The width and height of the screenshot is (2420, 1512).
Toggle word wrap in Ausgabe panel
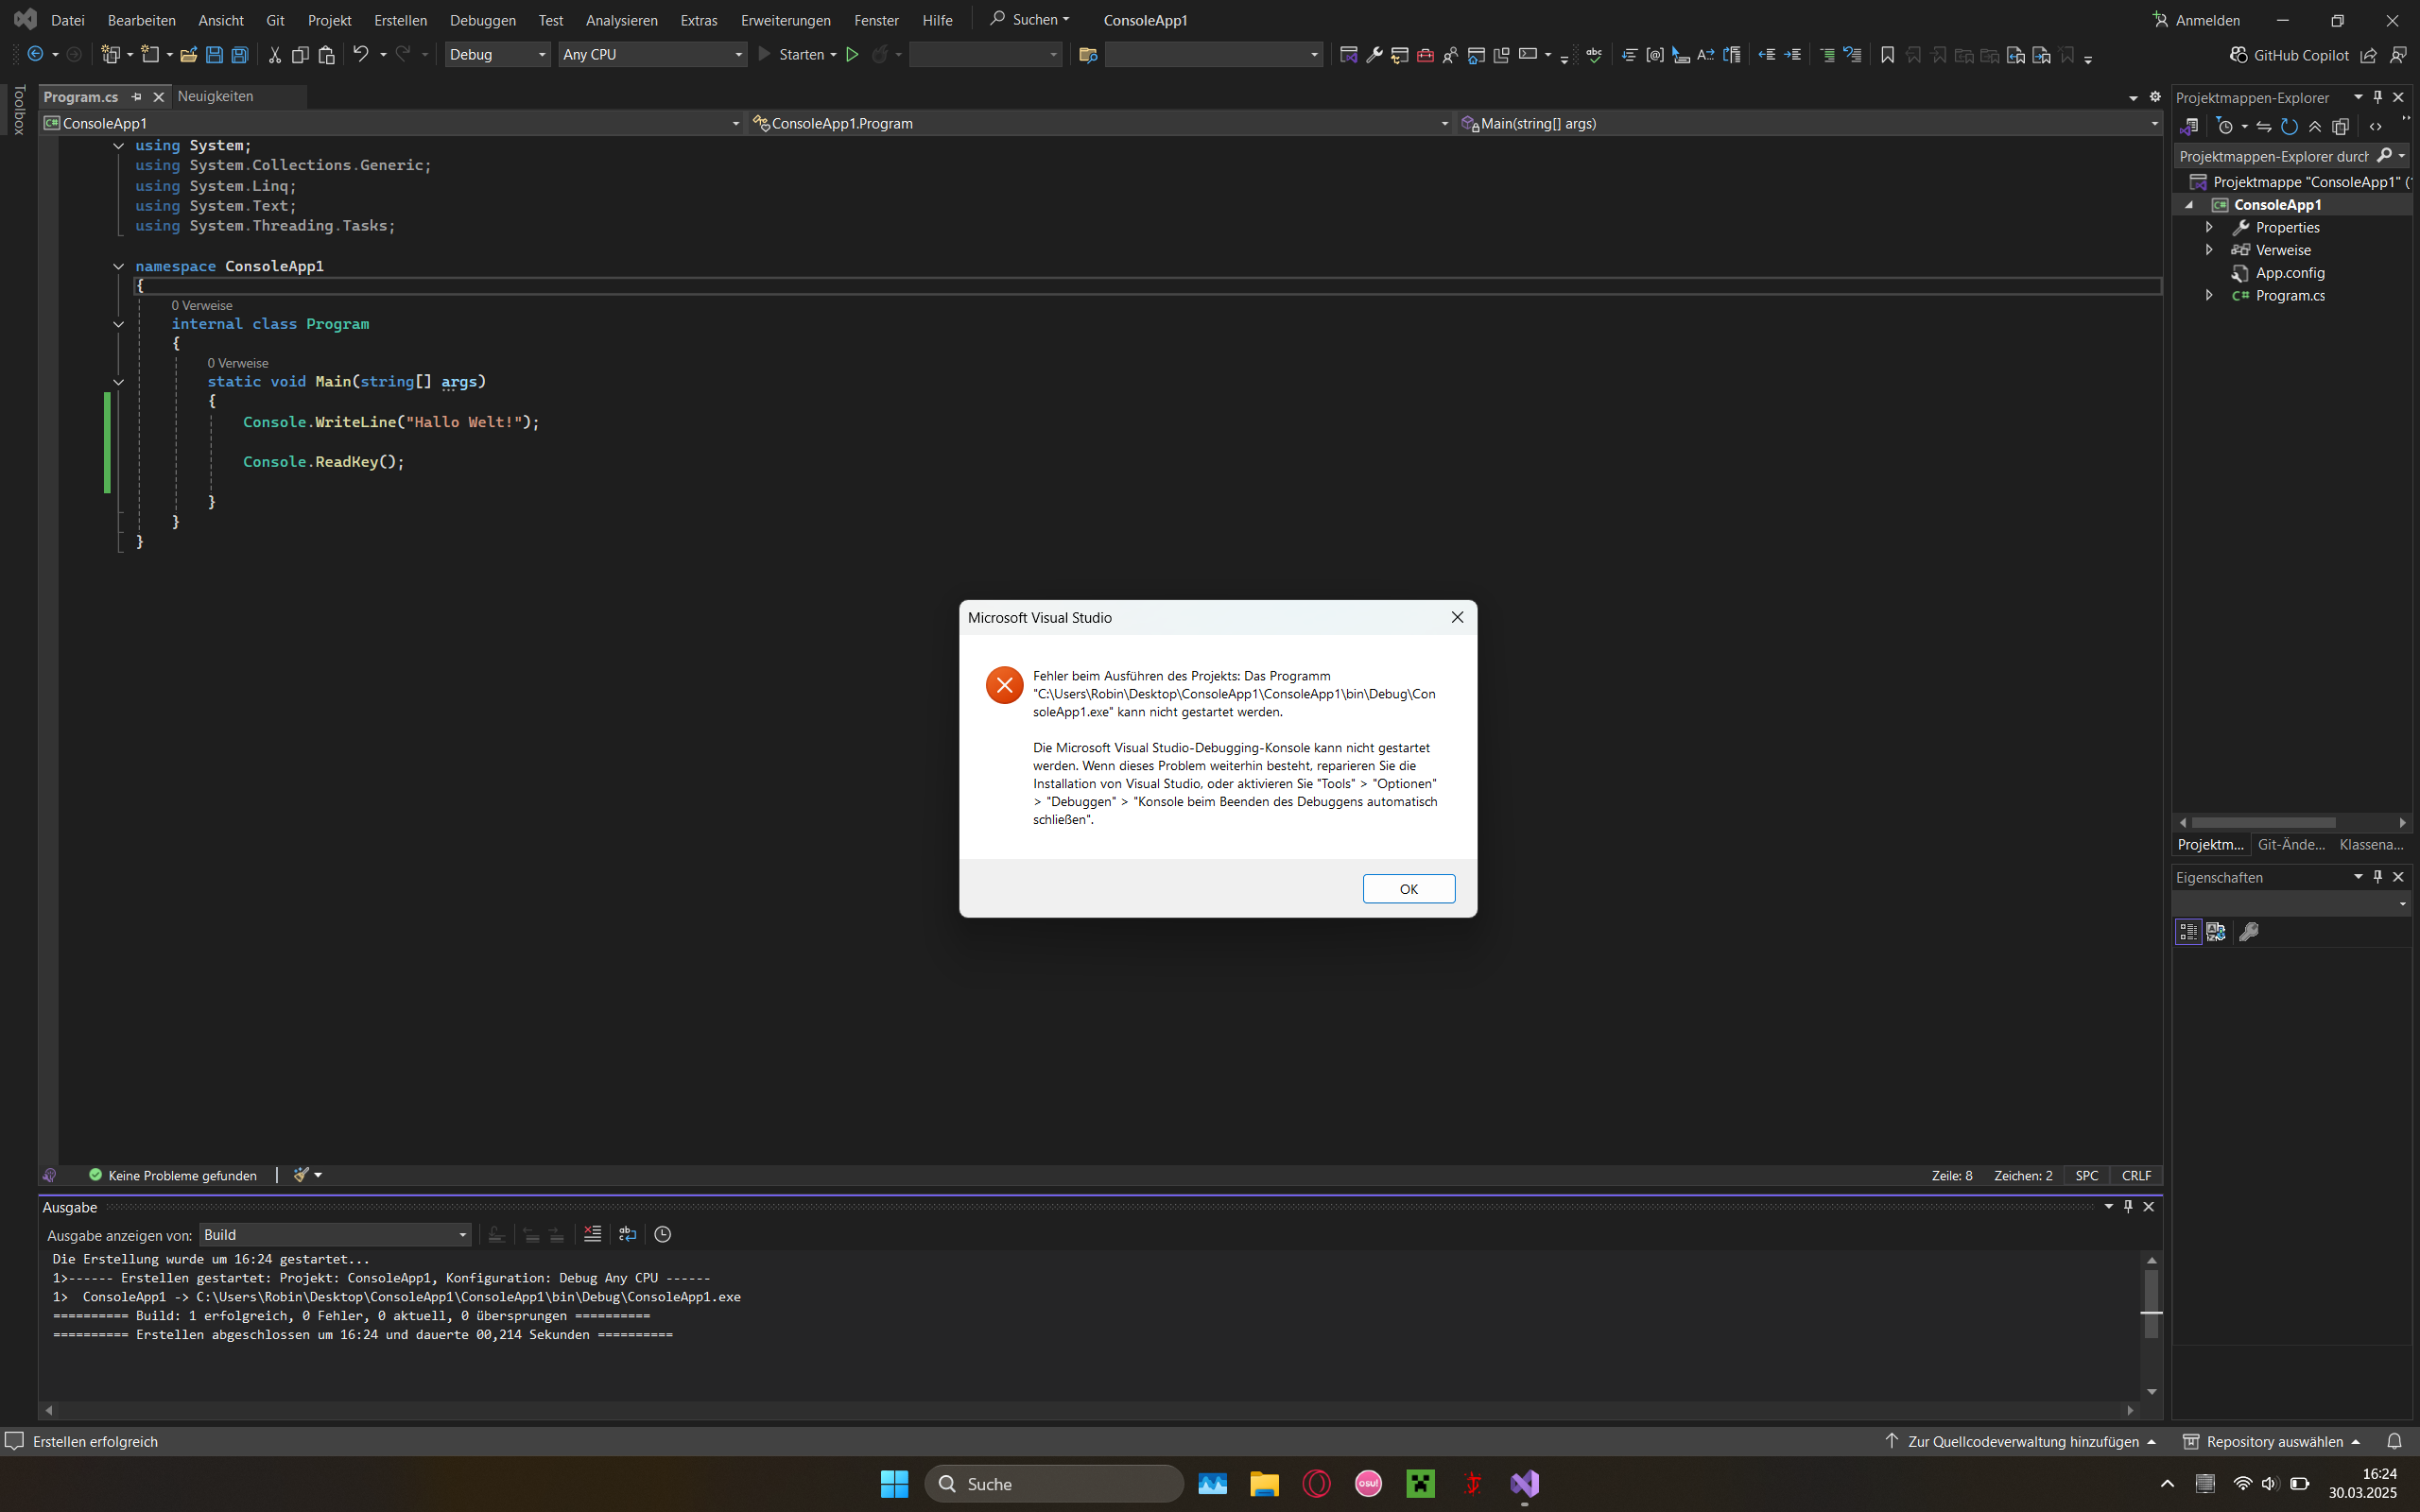click(x=627, y=1234)
